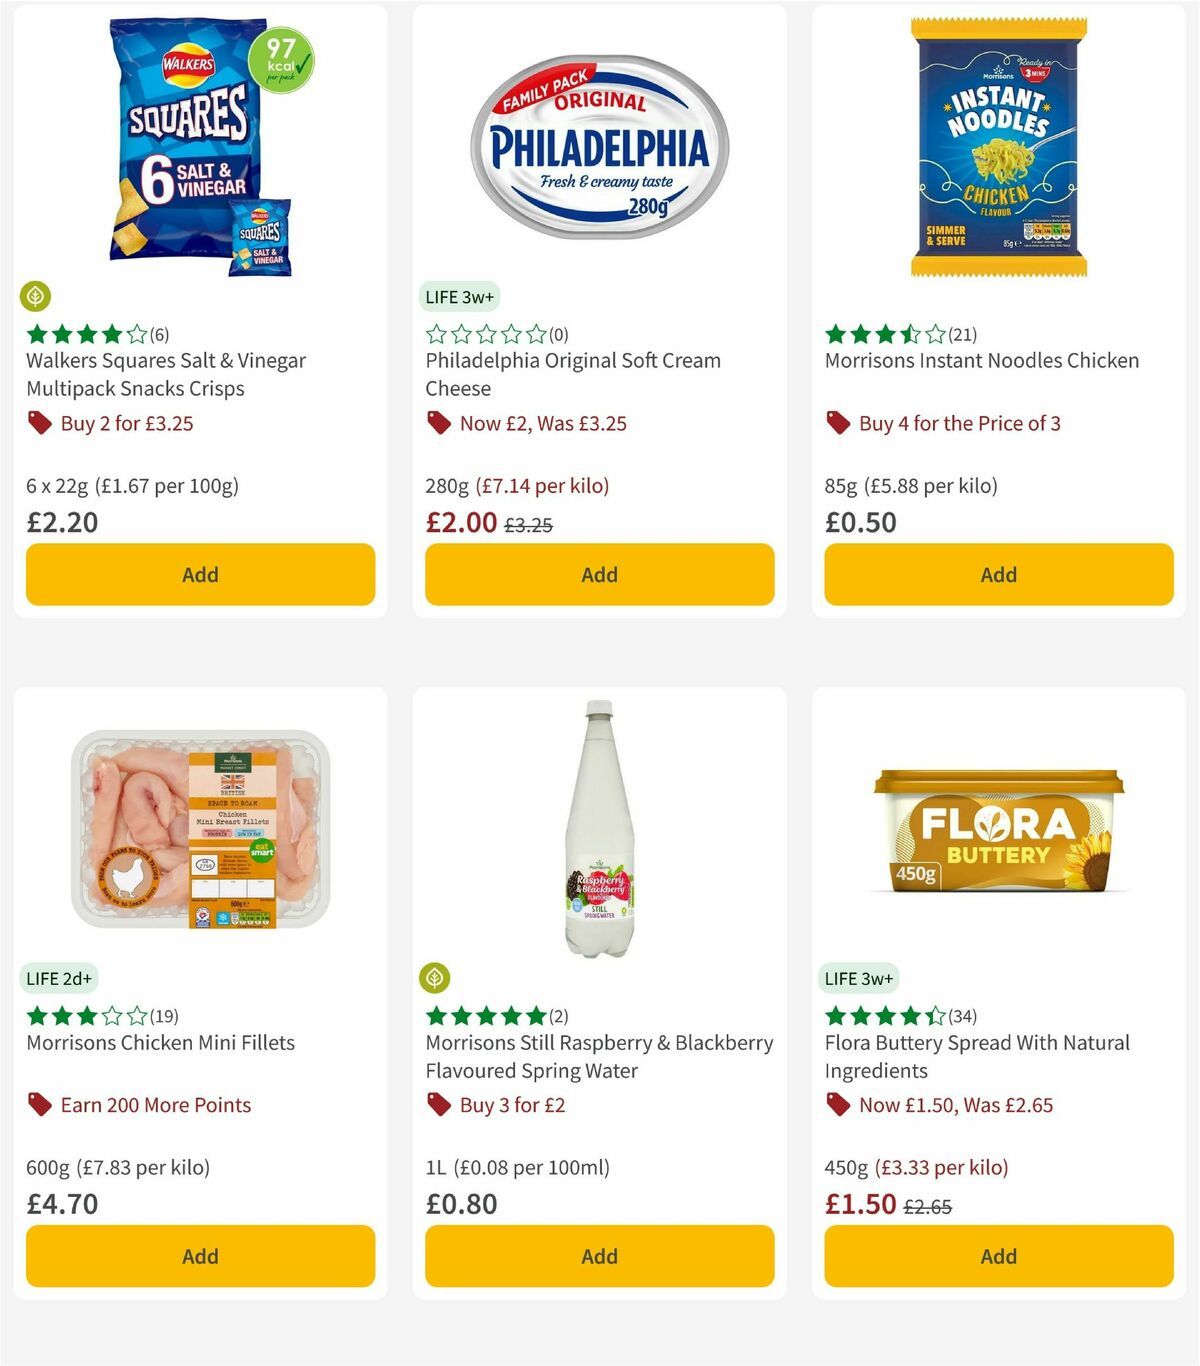1200x1366 pixels.
Task: Click the star rating on Flora Buttery Spread
Action: (884, 1016)
